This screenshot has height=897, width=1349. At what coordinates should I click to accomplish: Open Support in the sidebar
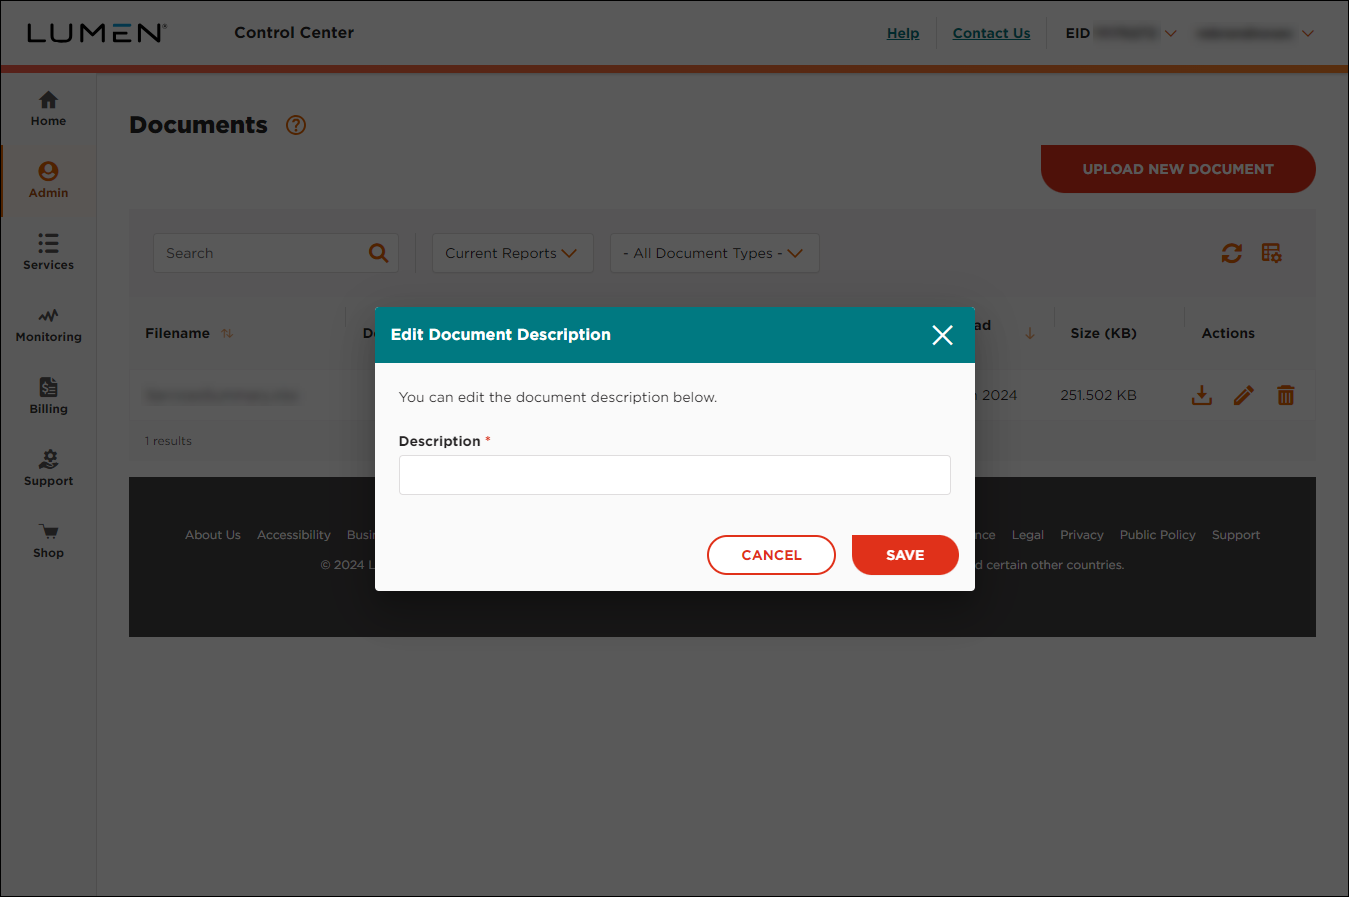click(48, 469)
